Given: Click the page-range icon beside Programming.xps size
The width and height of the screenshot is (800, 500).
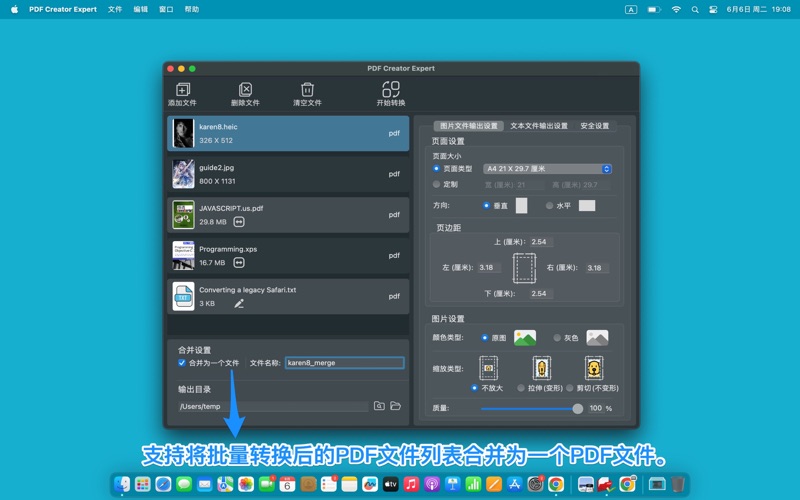Looking at the screenshot, I should pyautogui.click(x=239, y=263).
